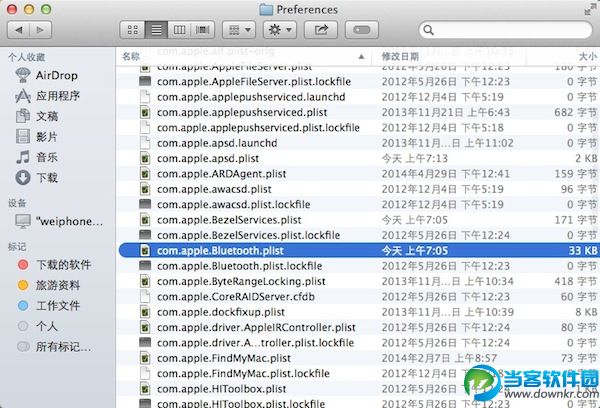Viewport: 600px width, 408px height.
Task: Select the orange 旅游资料 tag
Action: [x=49, y=285]
